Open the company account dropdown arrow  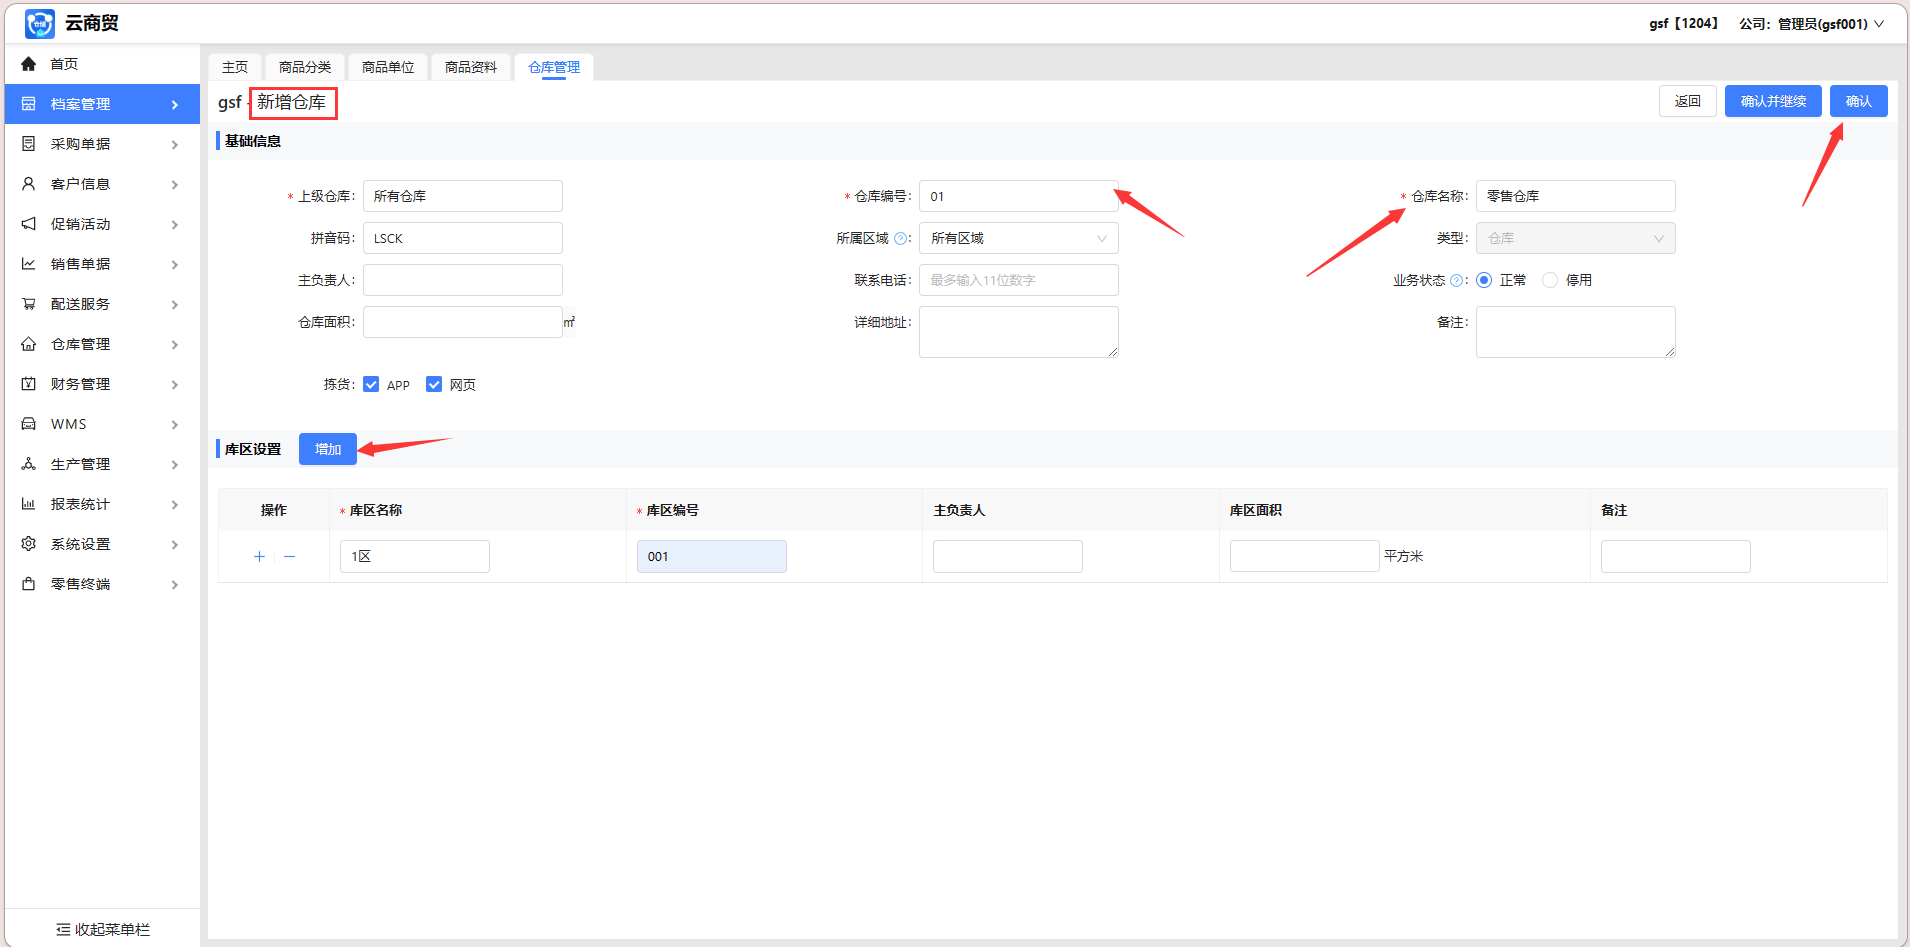pos(1879,24)
